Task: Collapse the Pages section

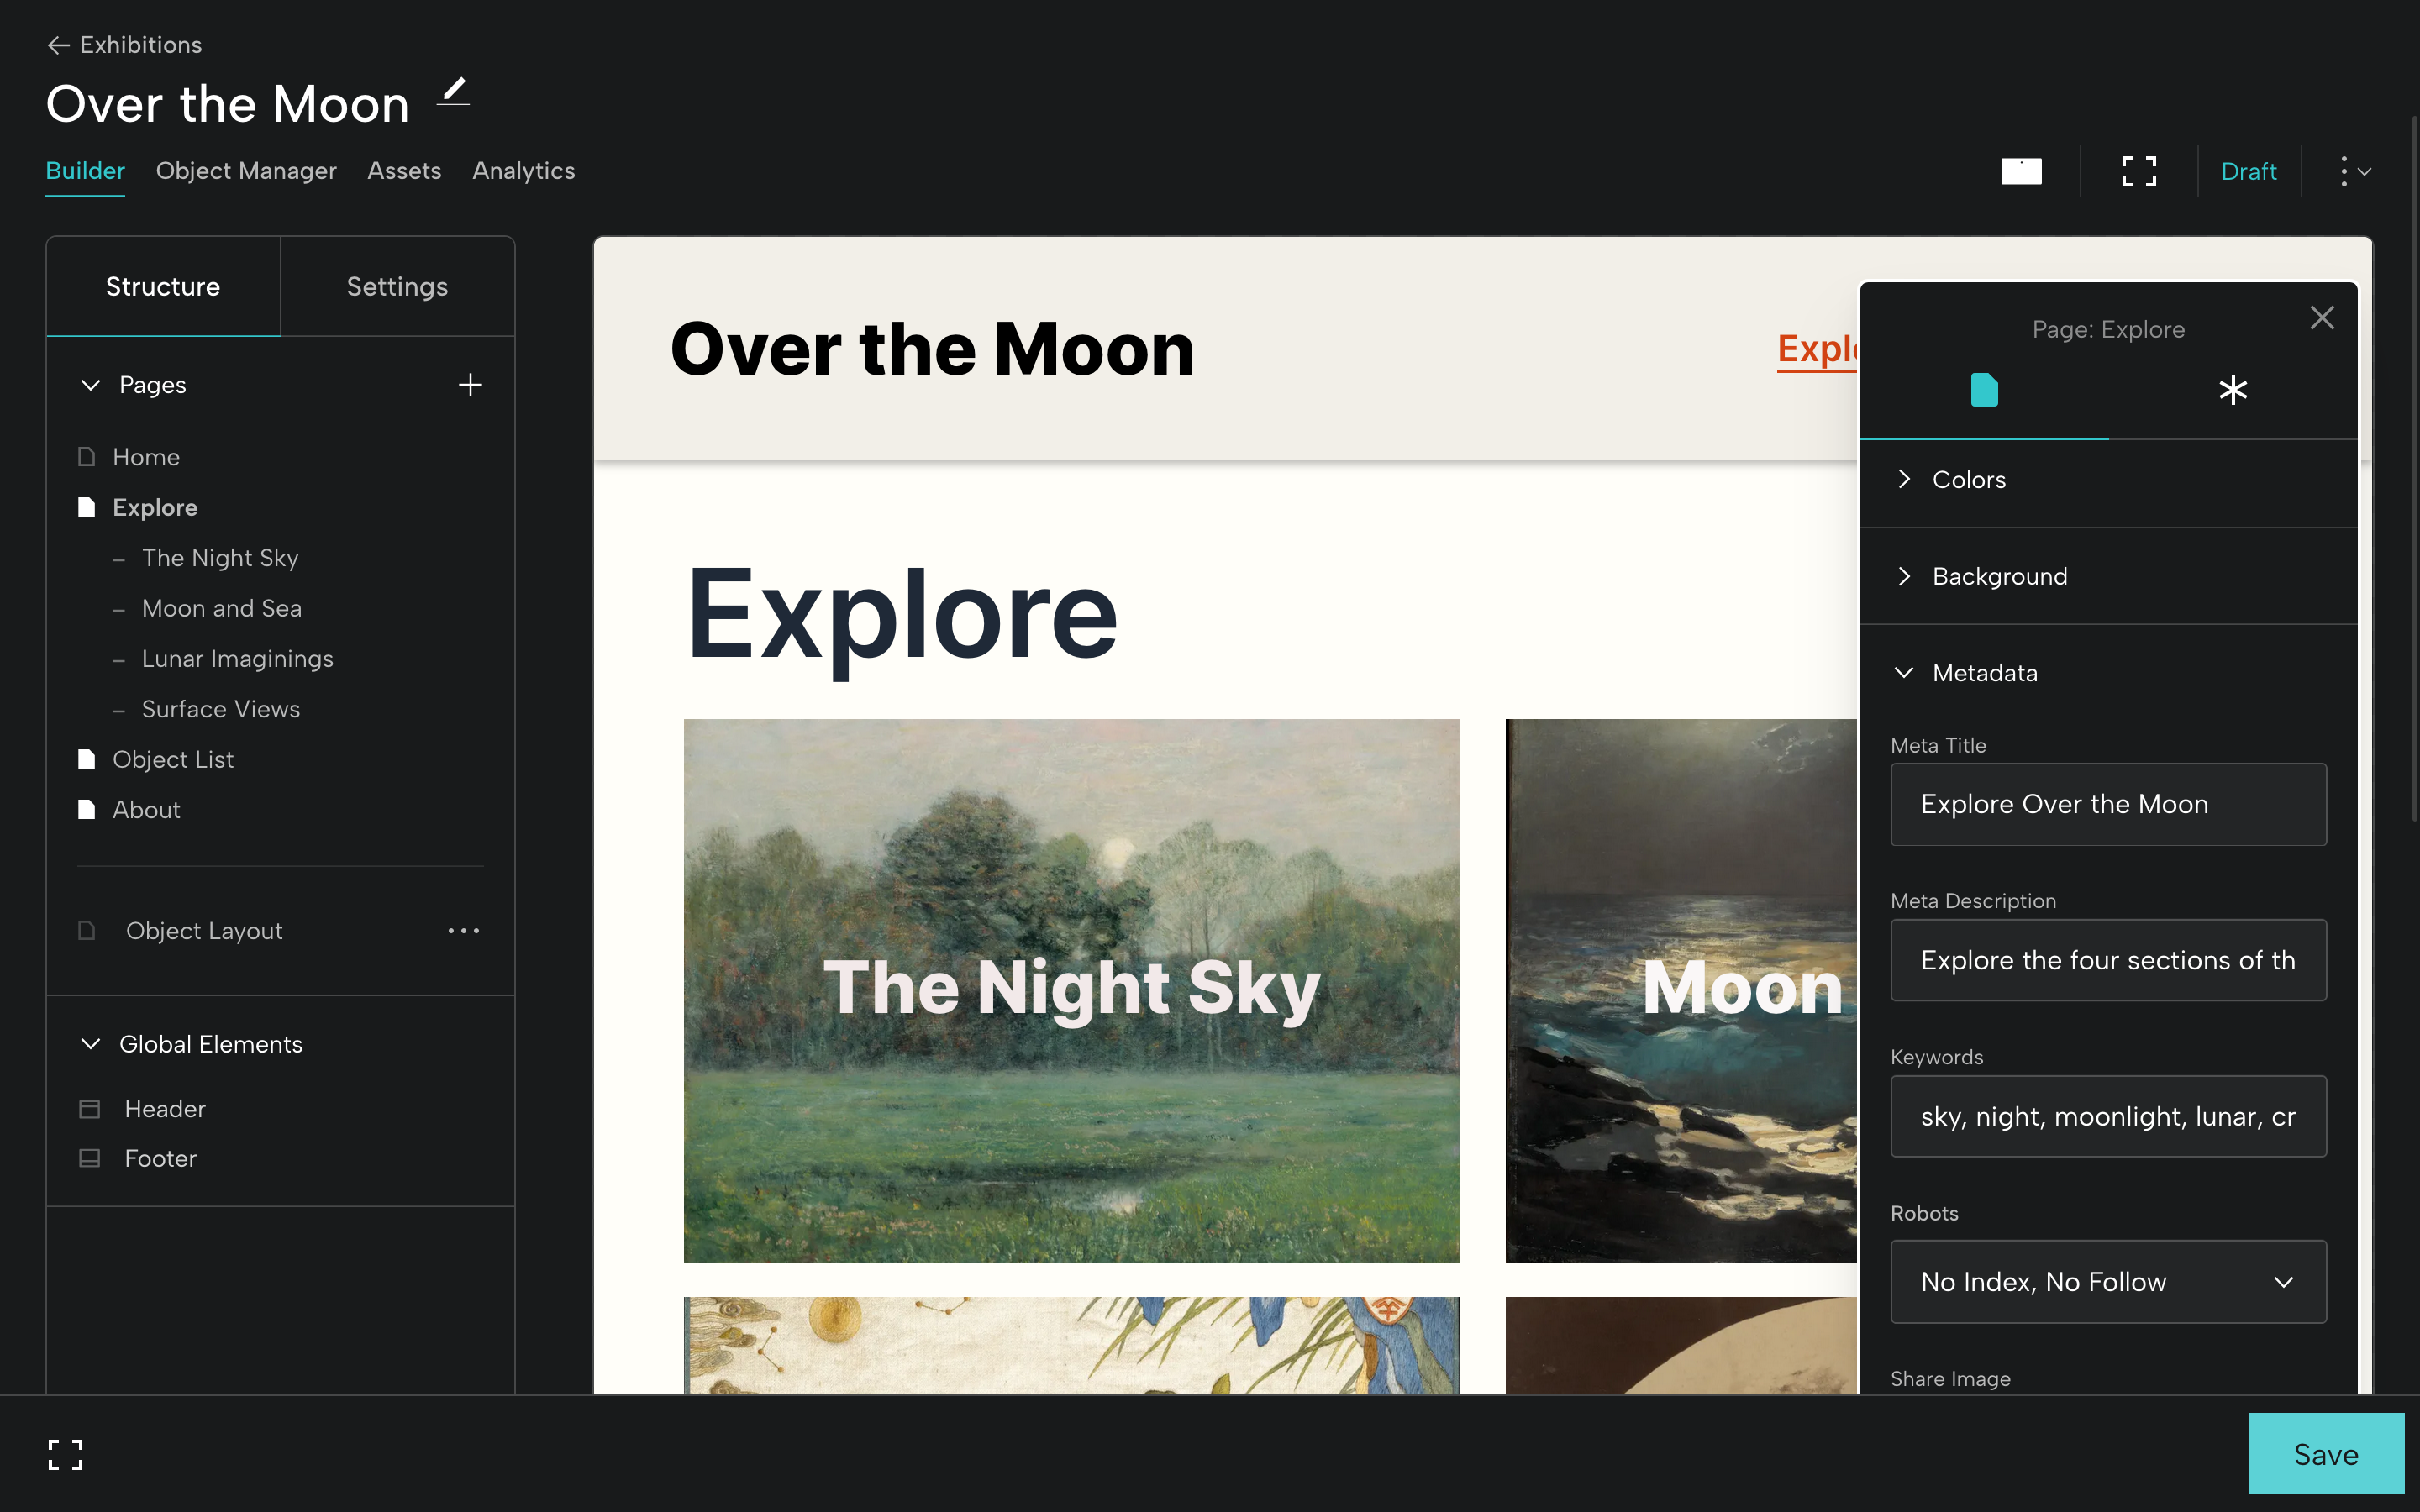Action: pos(90,385)
